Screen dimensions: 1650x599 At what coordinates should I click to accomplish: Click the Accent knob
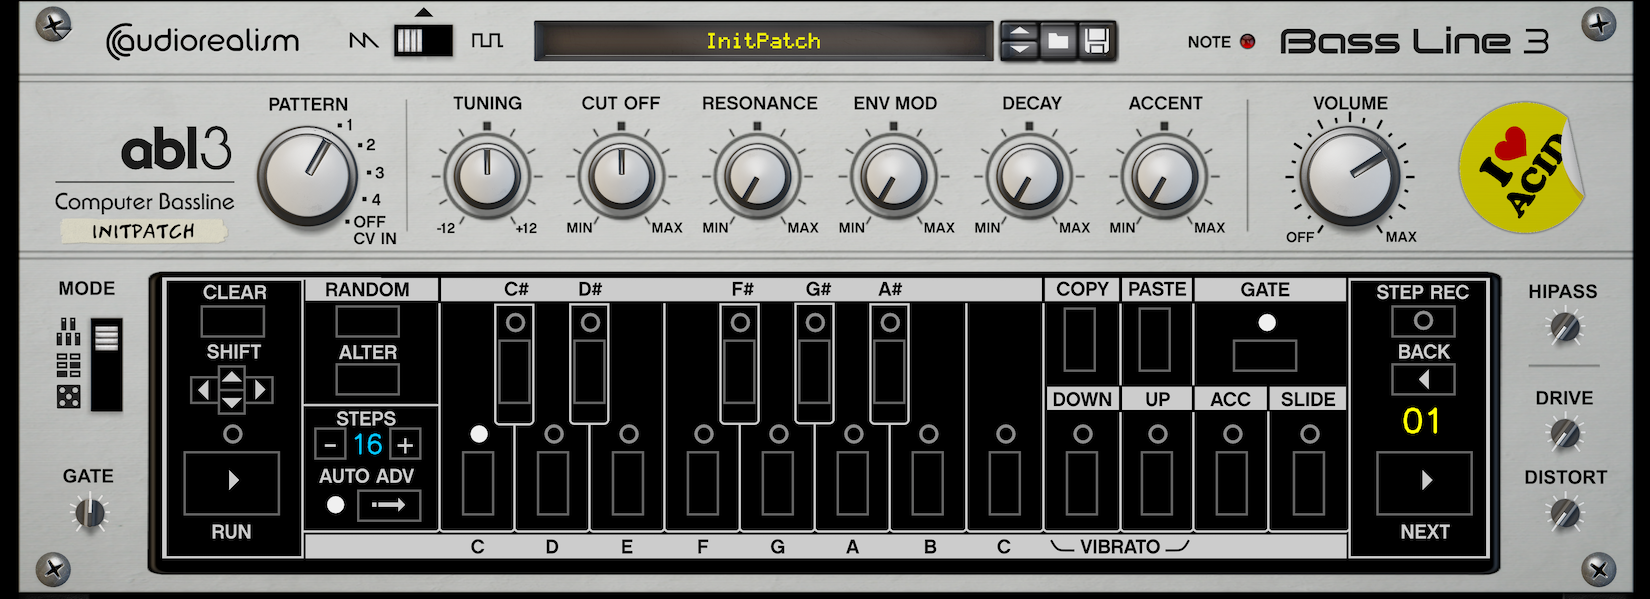pos(1164,175)
